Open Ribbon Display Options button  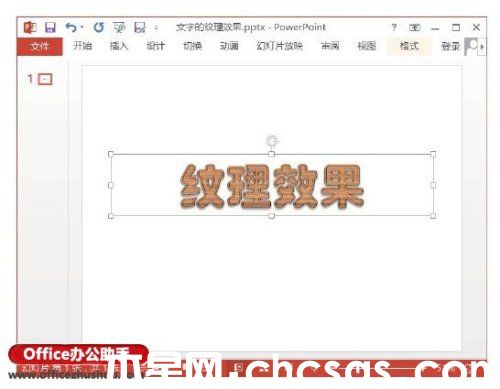click(414, 28)
